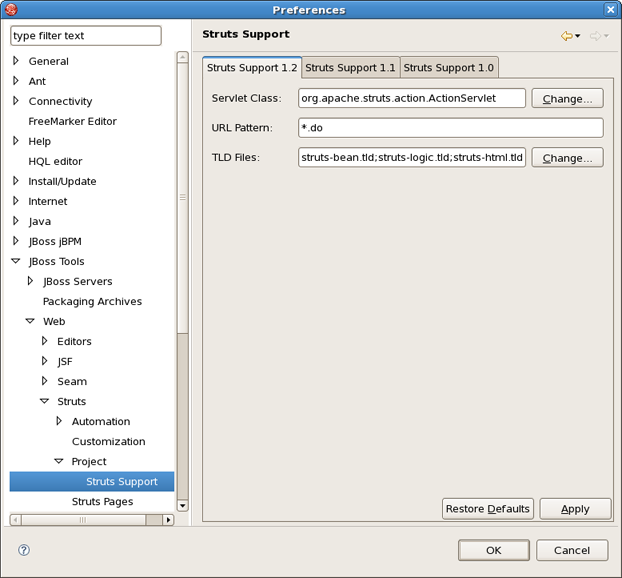622x578 pixels.
Task: Select Struts Pages in the tree
Action: point(102,501)
